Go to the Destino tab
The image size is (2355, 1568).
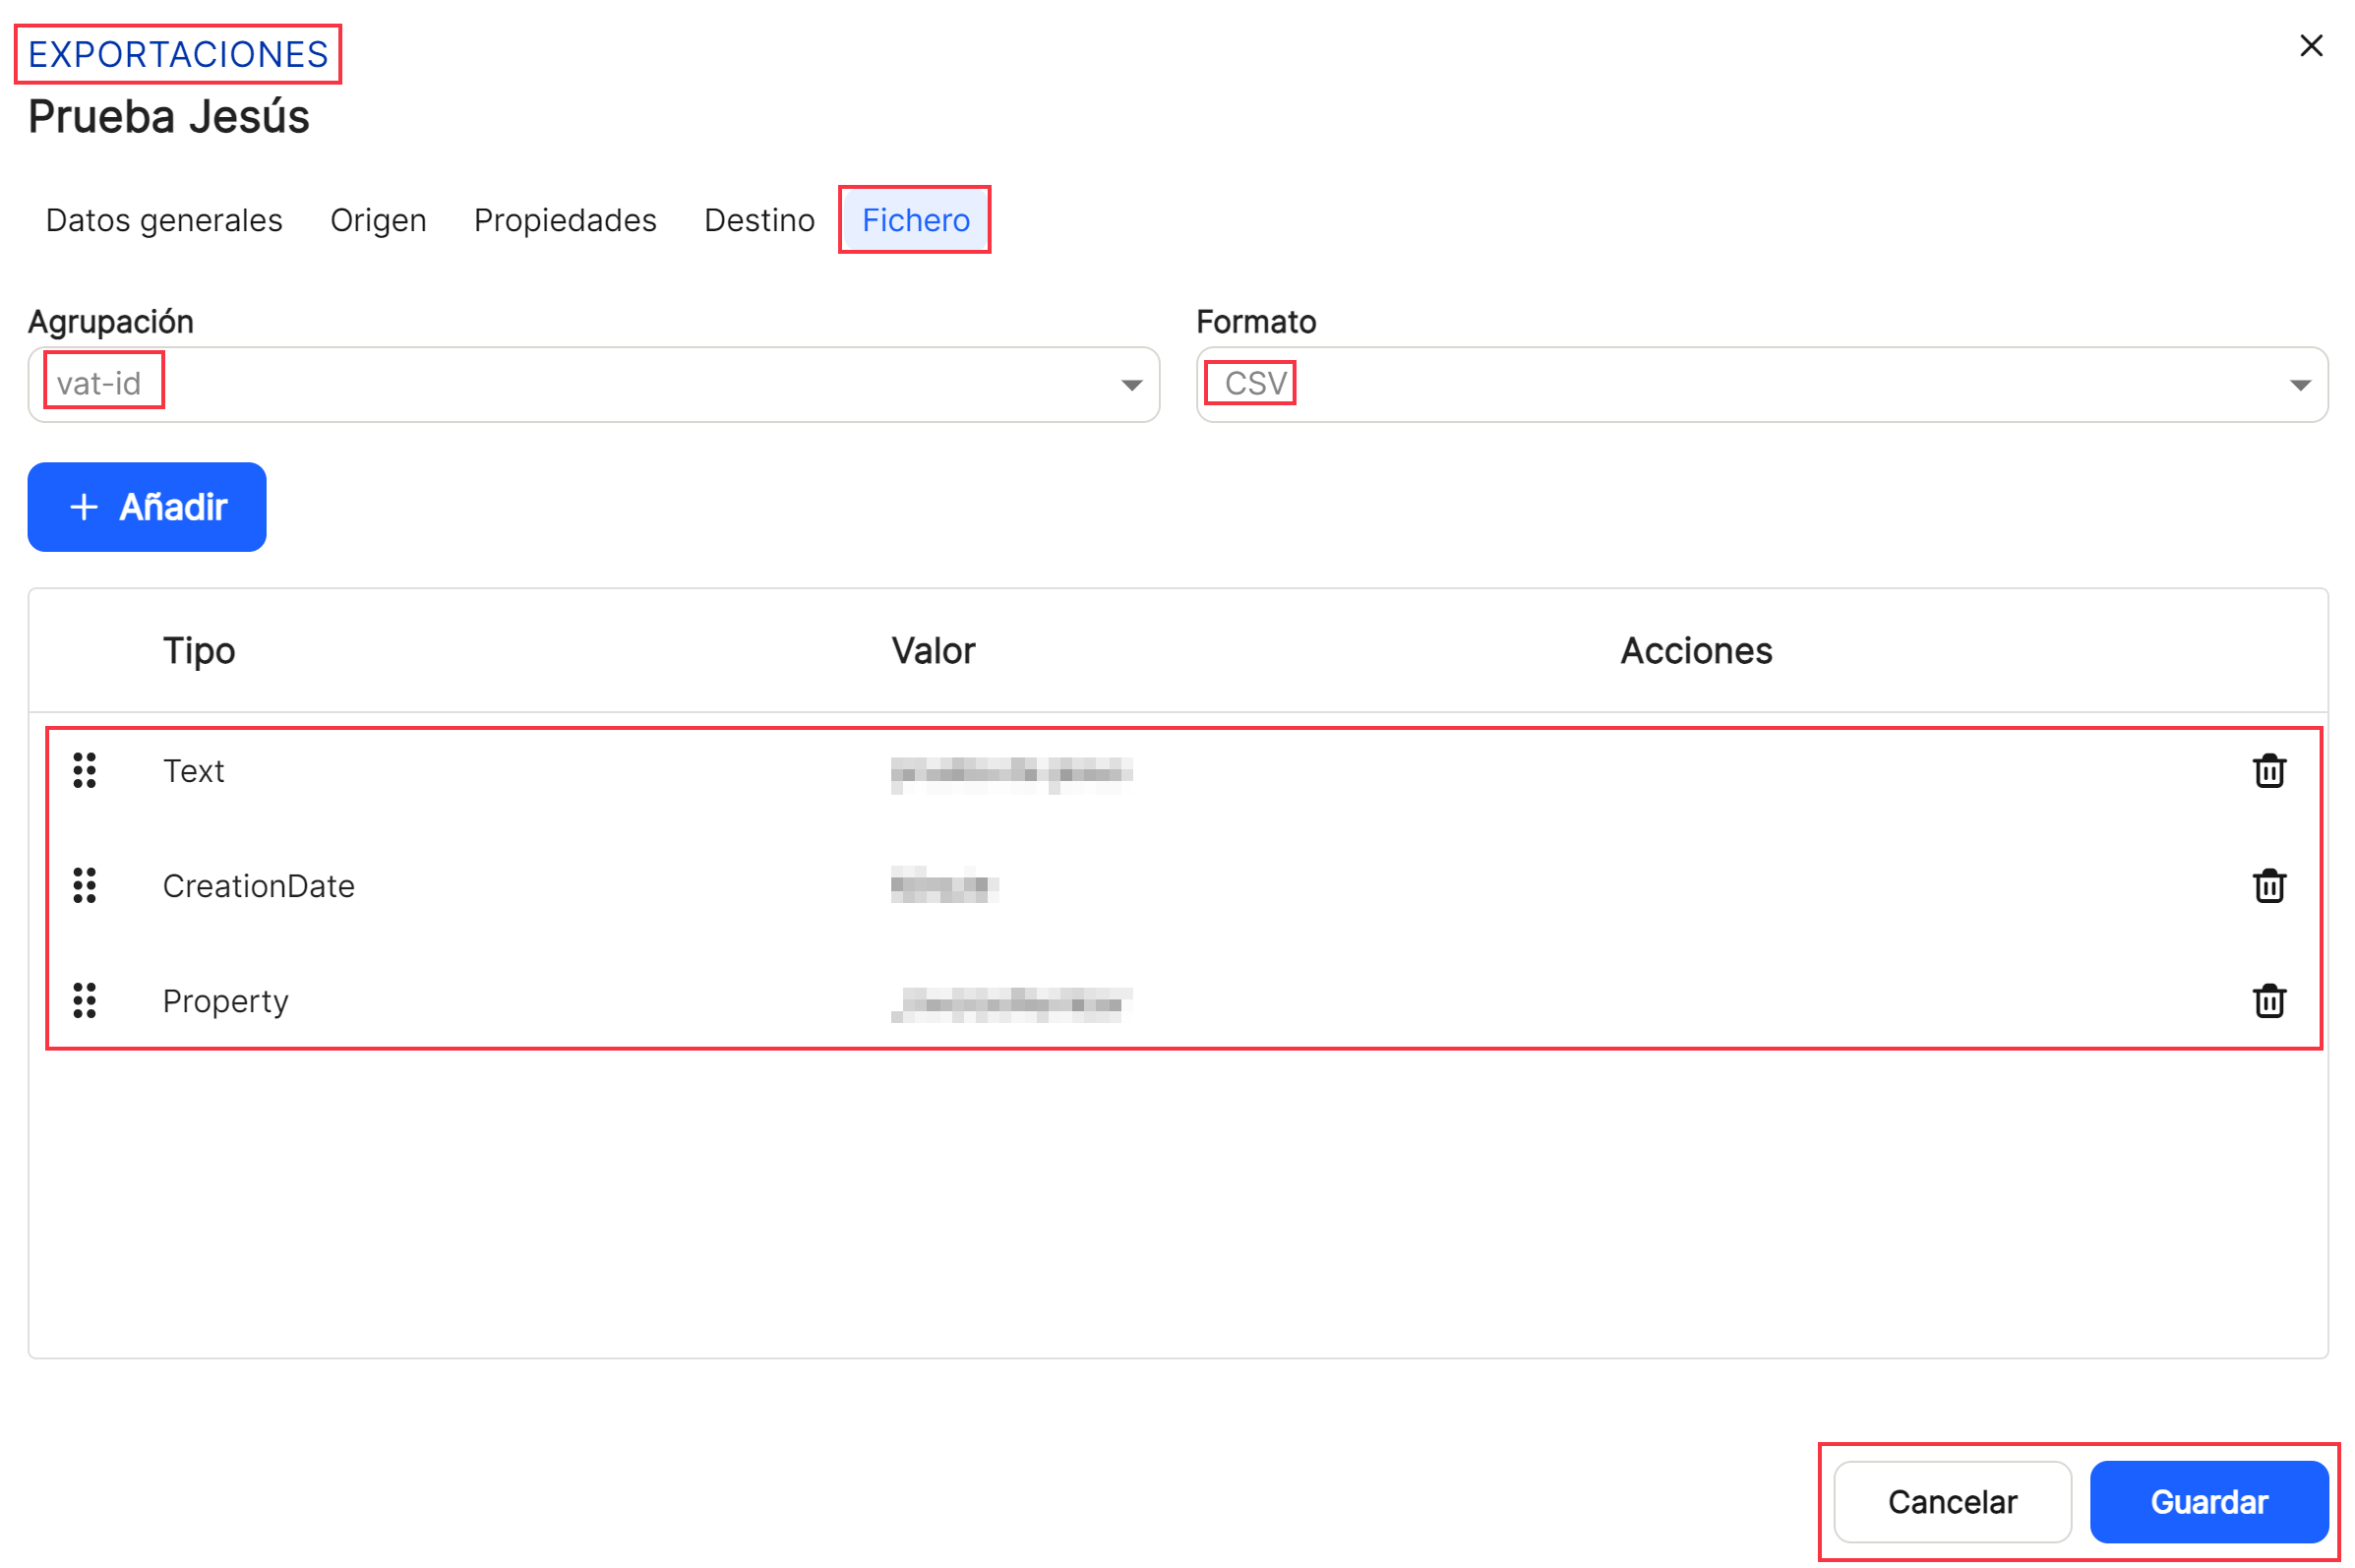[x=759, y=220]
